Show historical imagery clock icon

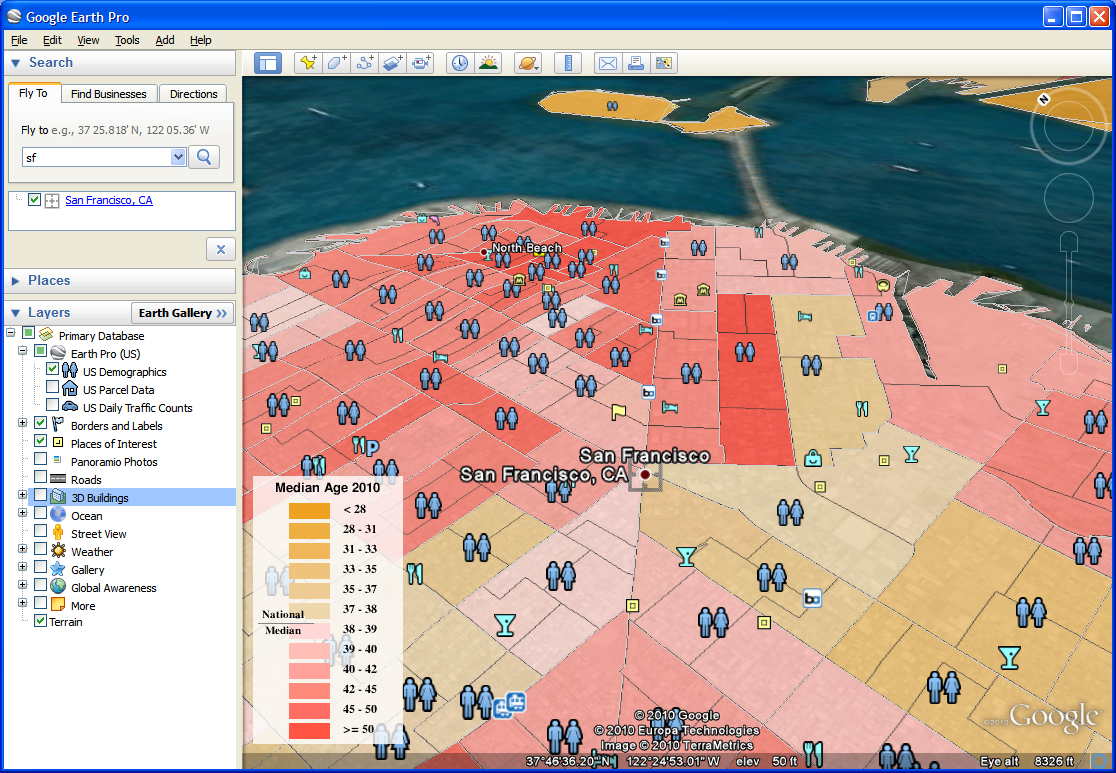[x=460, y=63]
